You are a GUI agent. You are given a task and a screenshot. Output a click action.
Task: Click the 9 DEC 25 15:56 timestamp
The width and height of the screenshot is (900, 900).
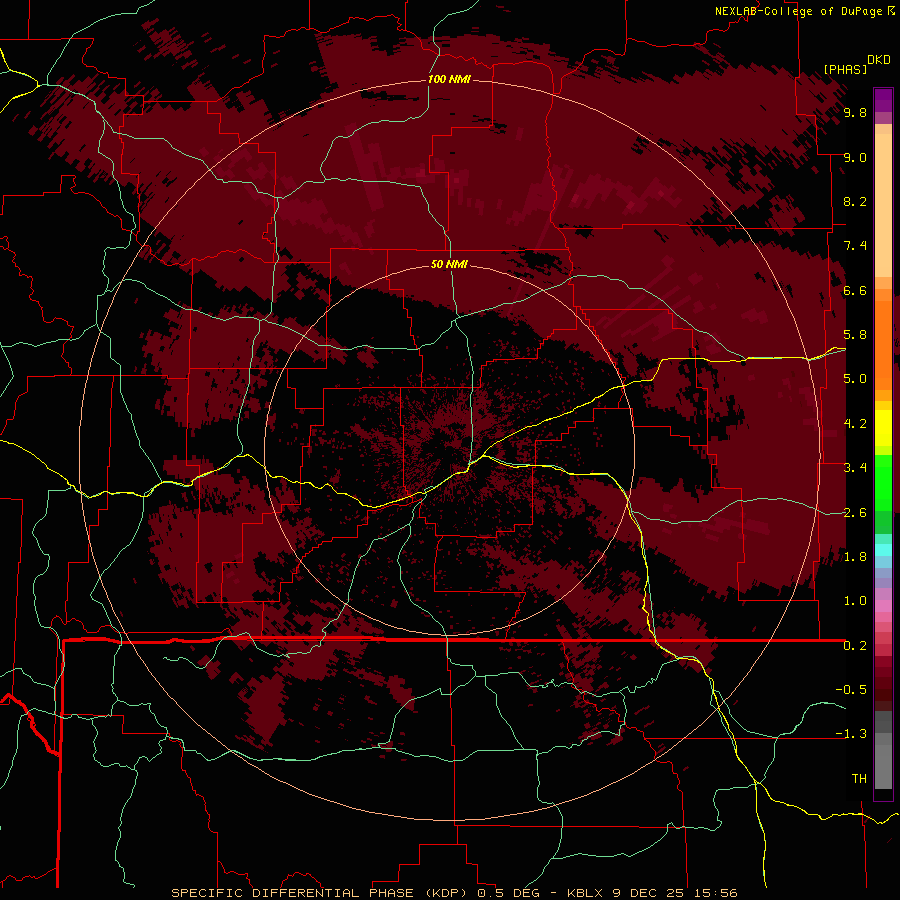[x=674, y=893]
